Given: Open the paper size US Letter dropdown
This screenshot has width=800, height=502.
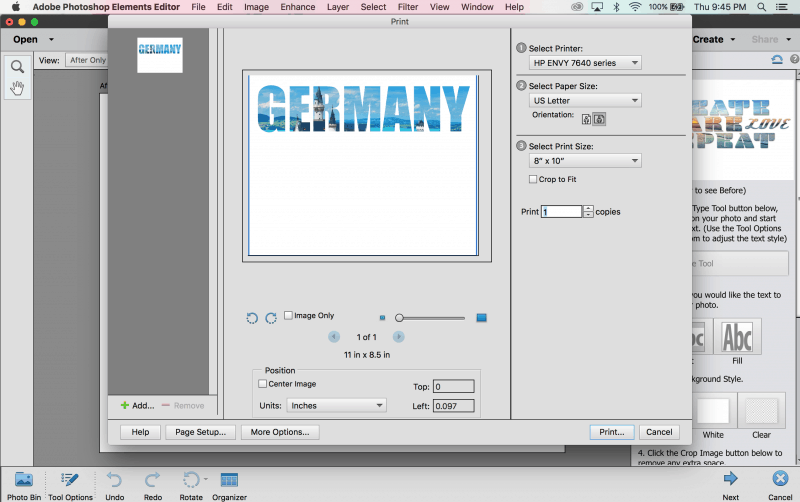Looking at the screenshot, I should pos(585,101).
